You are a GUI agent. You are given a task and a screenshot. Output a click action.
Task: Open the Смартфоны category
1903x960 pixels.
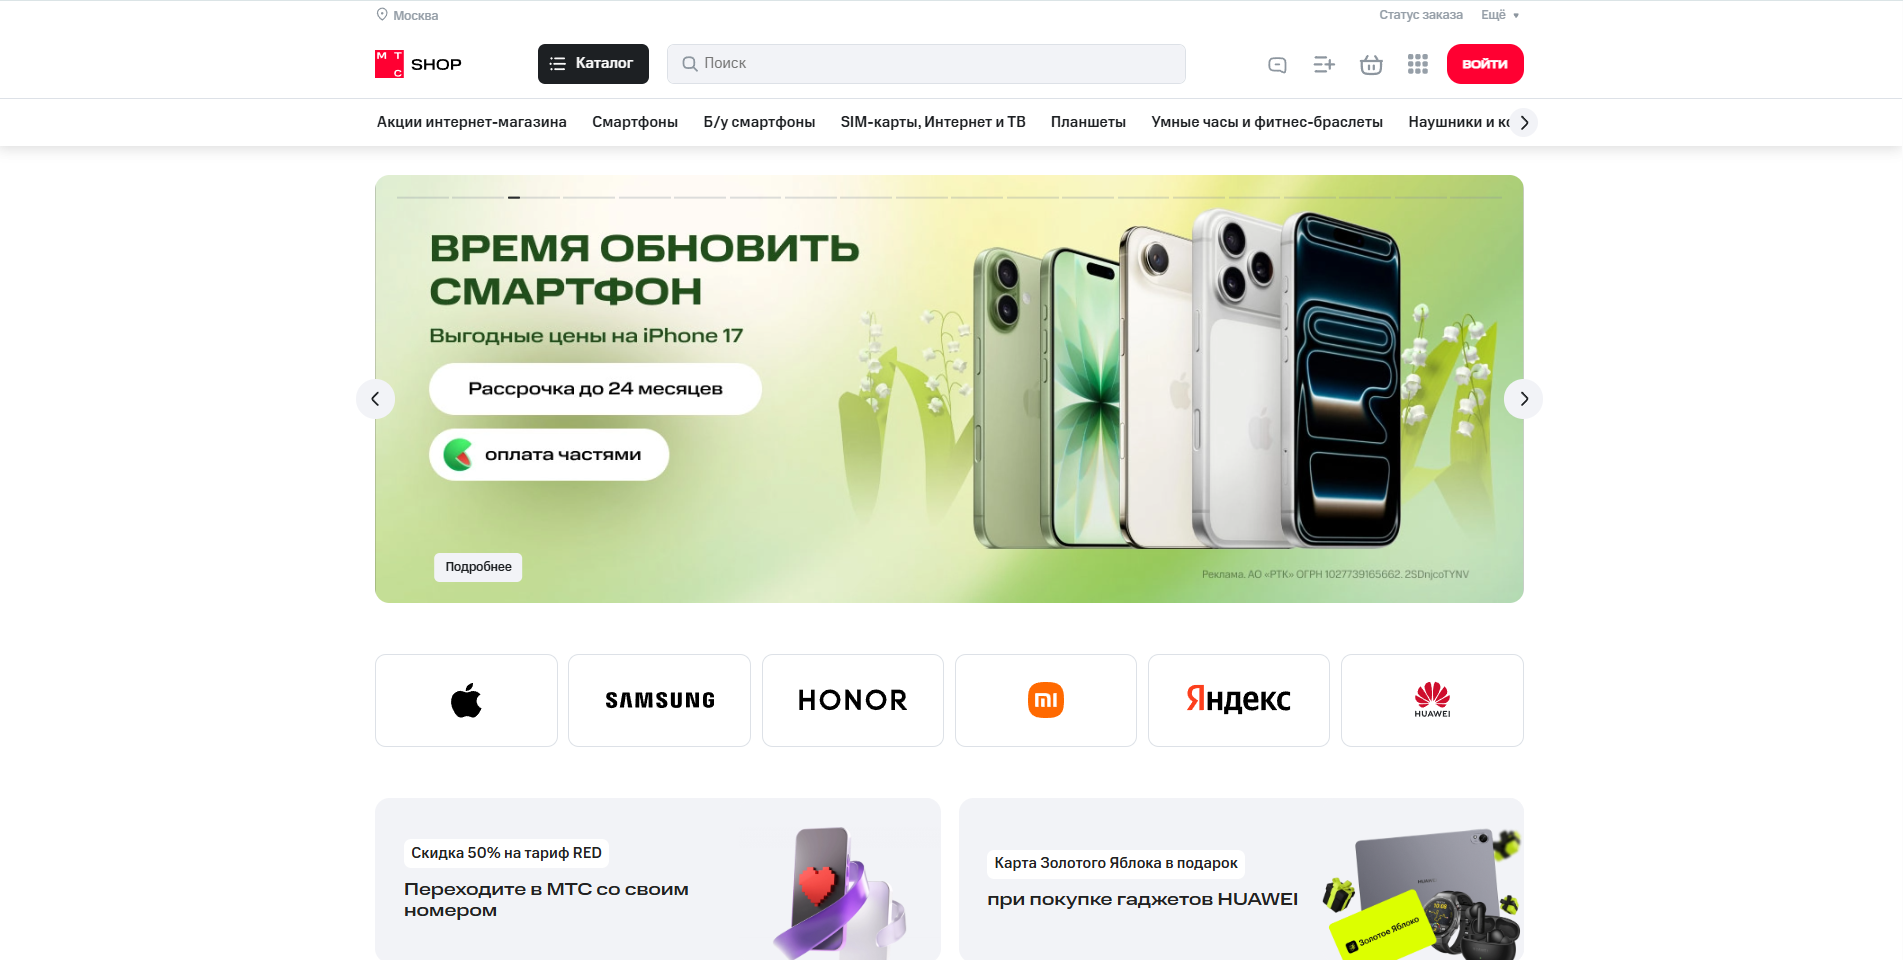(635, 122)
